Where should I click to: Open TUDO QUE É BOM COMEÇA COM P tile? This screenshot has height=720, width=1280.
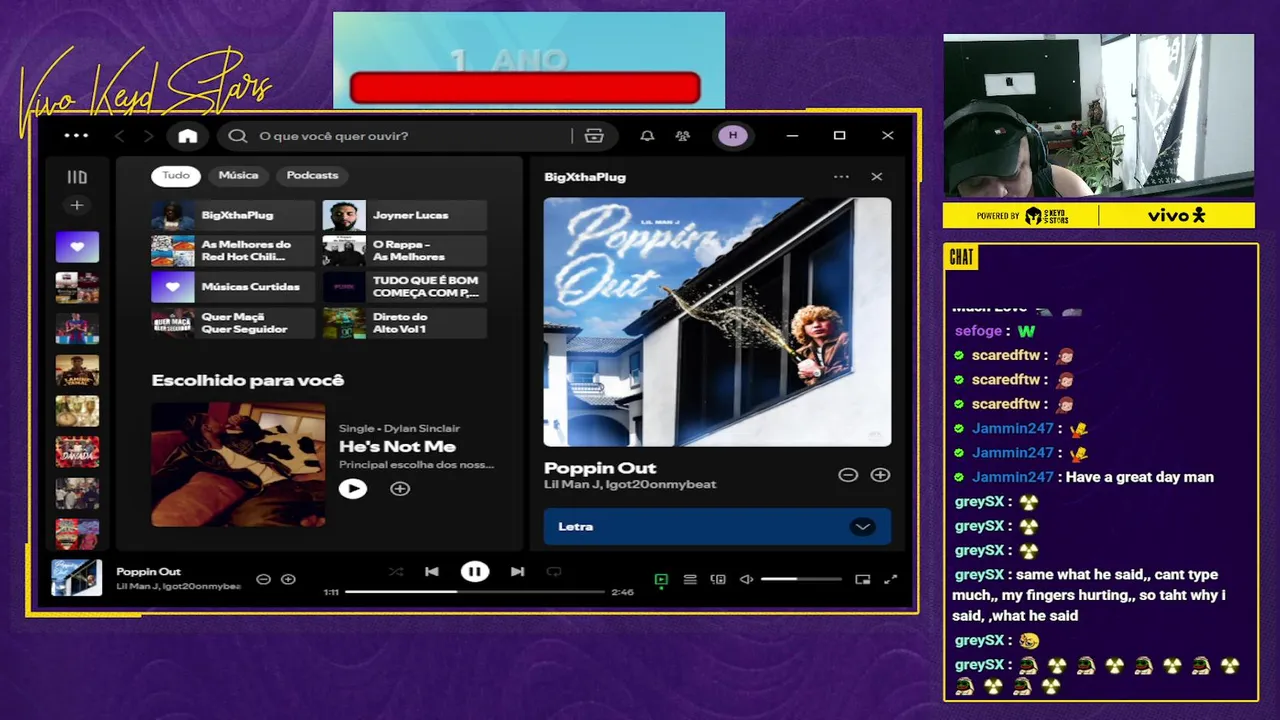[x=404, y=287]
